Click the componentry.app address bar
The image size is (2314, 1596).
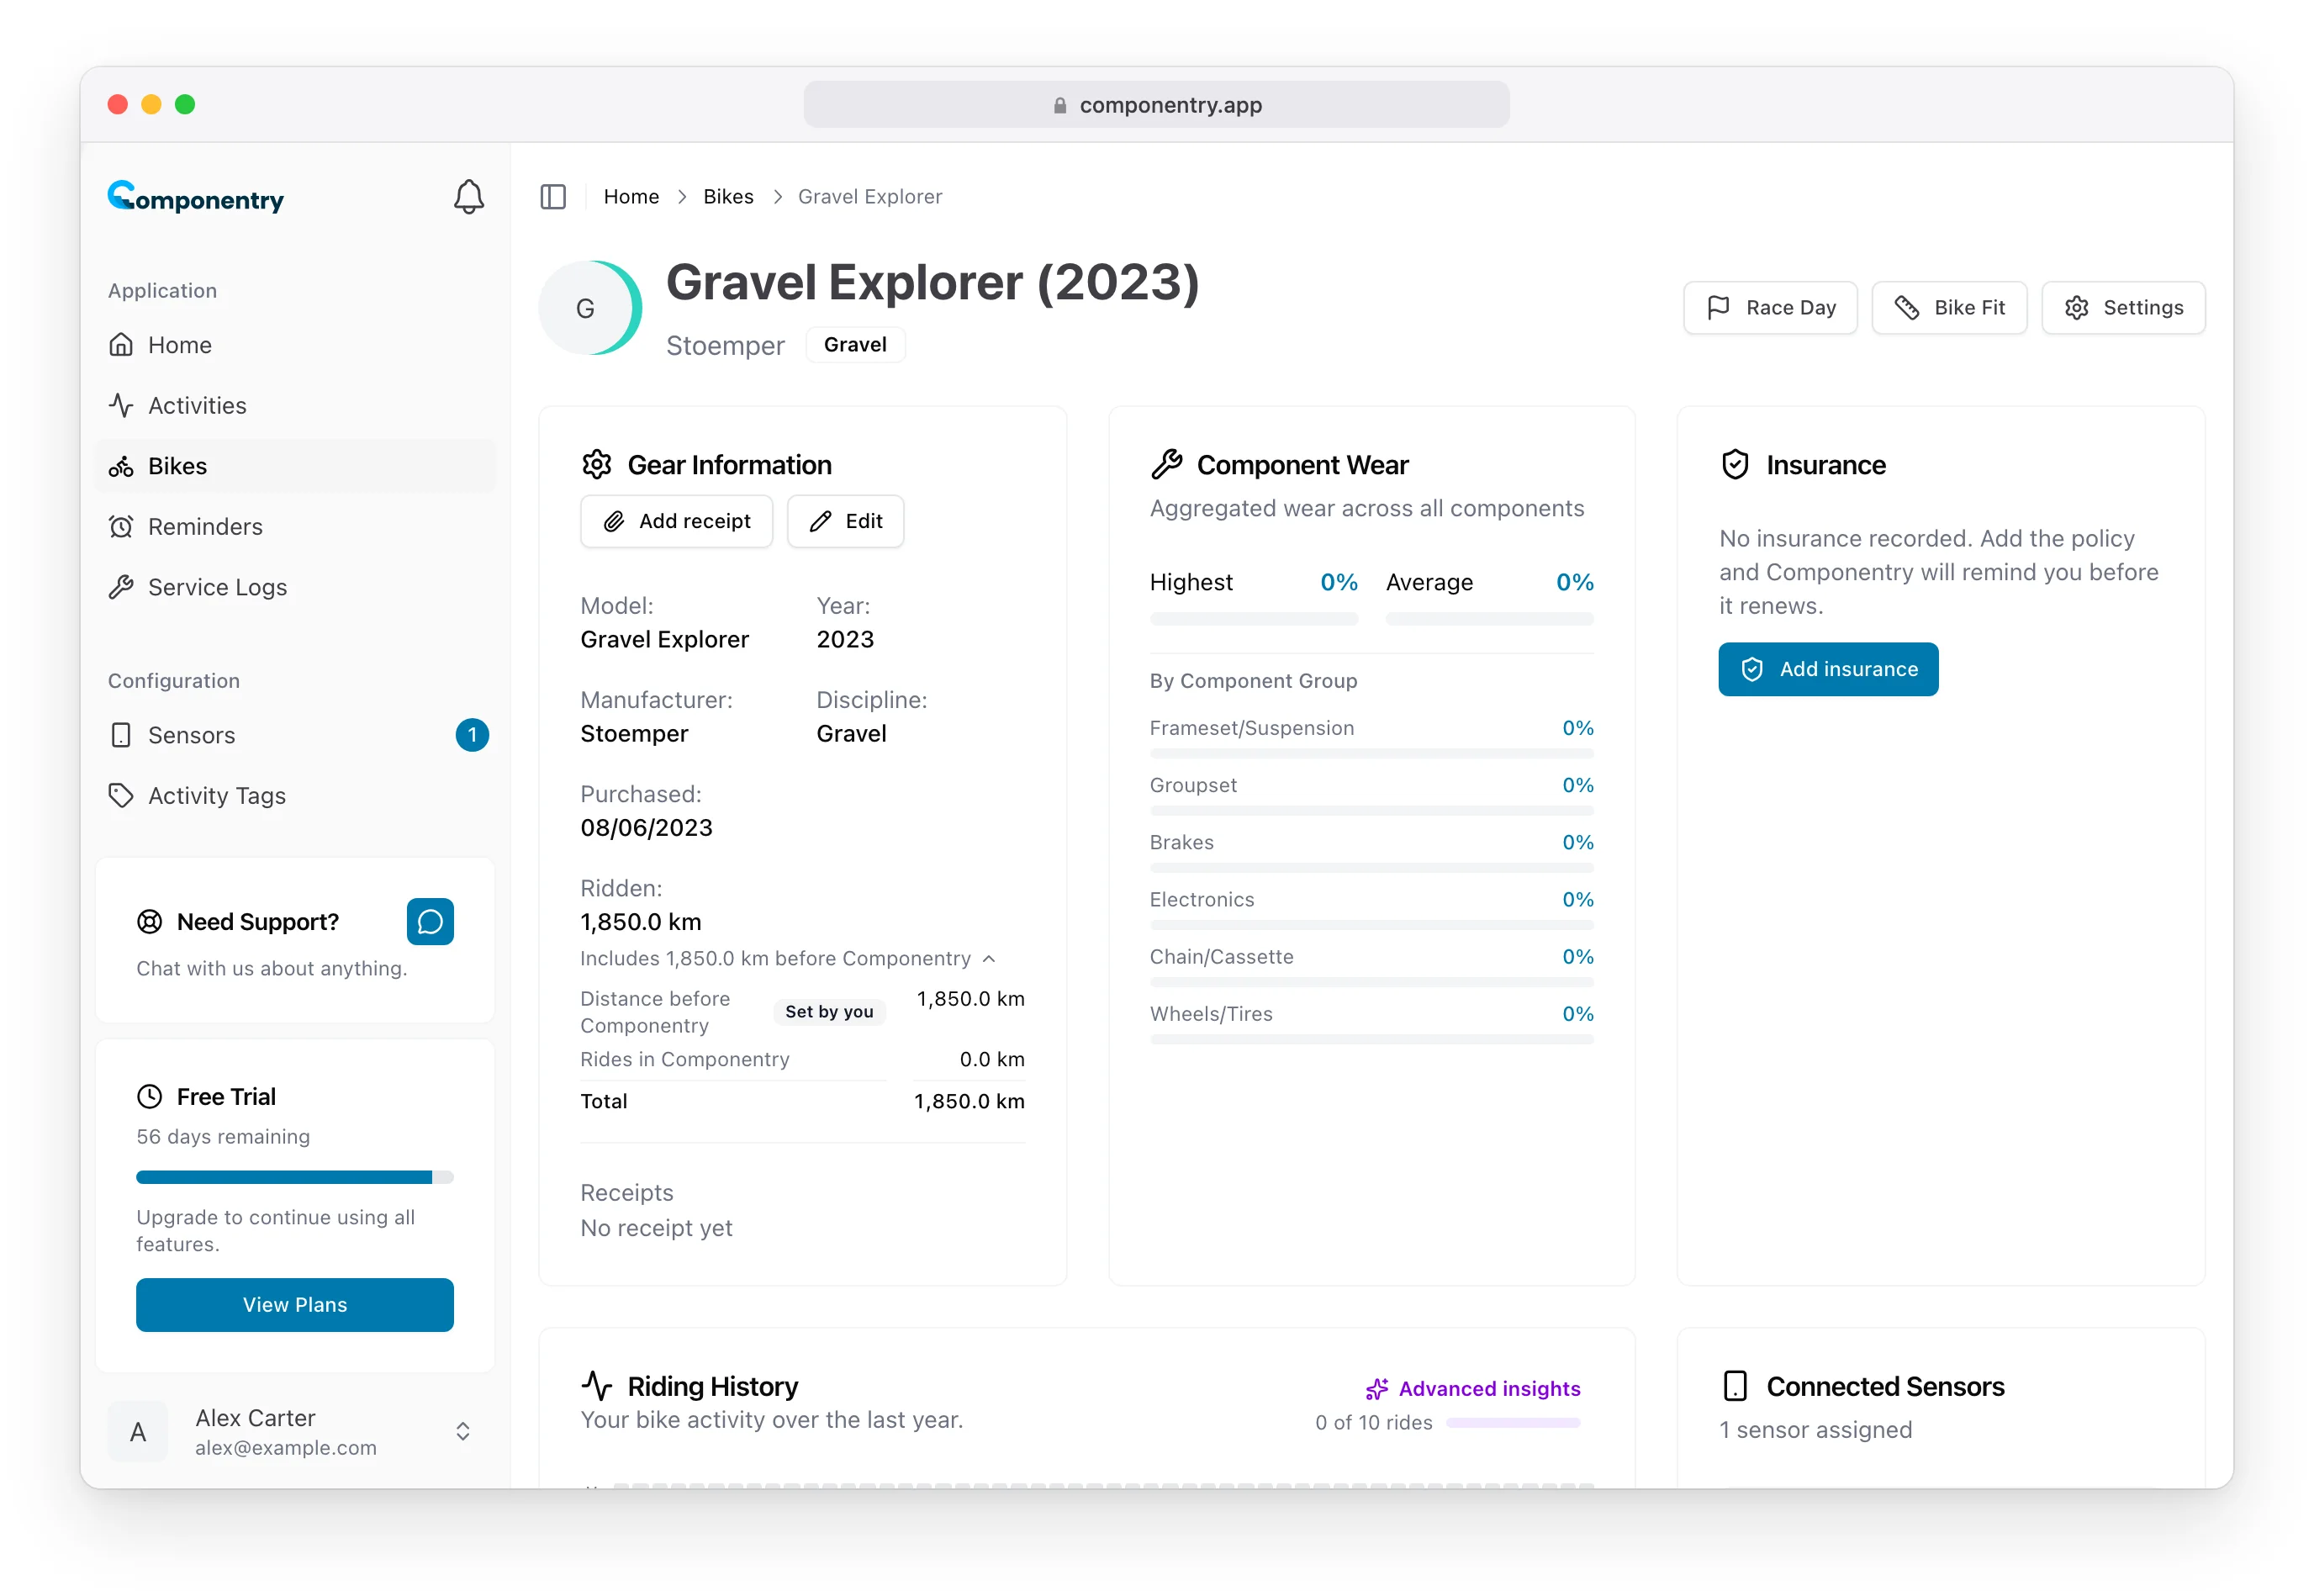(1157, 105)
